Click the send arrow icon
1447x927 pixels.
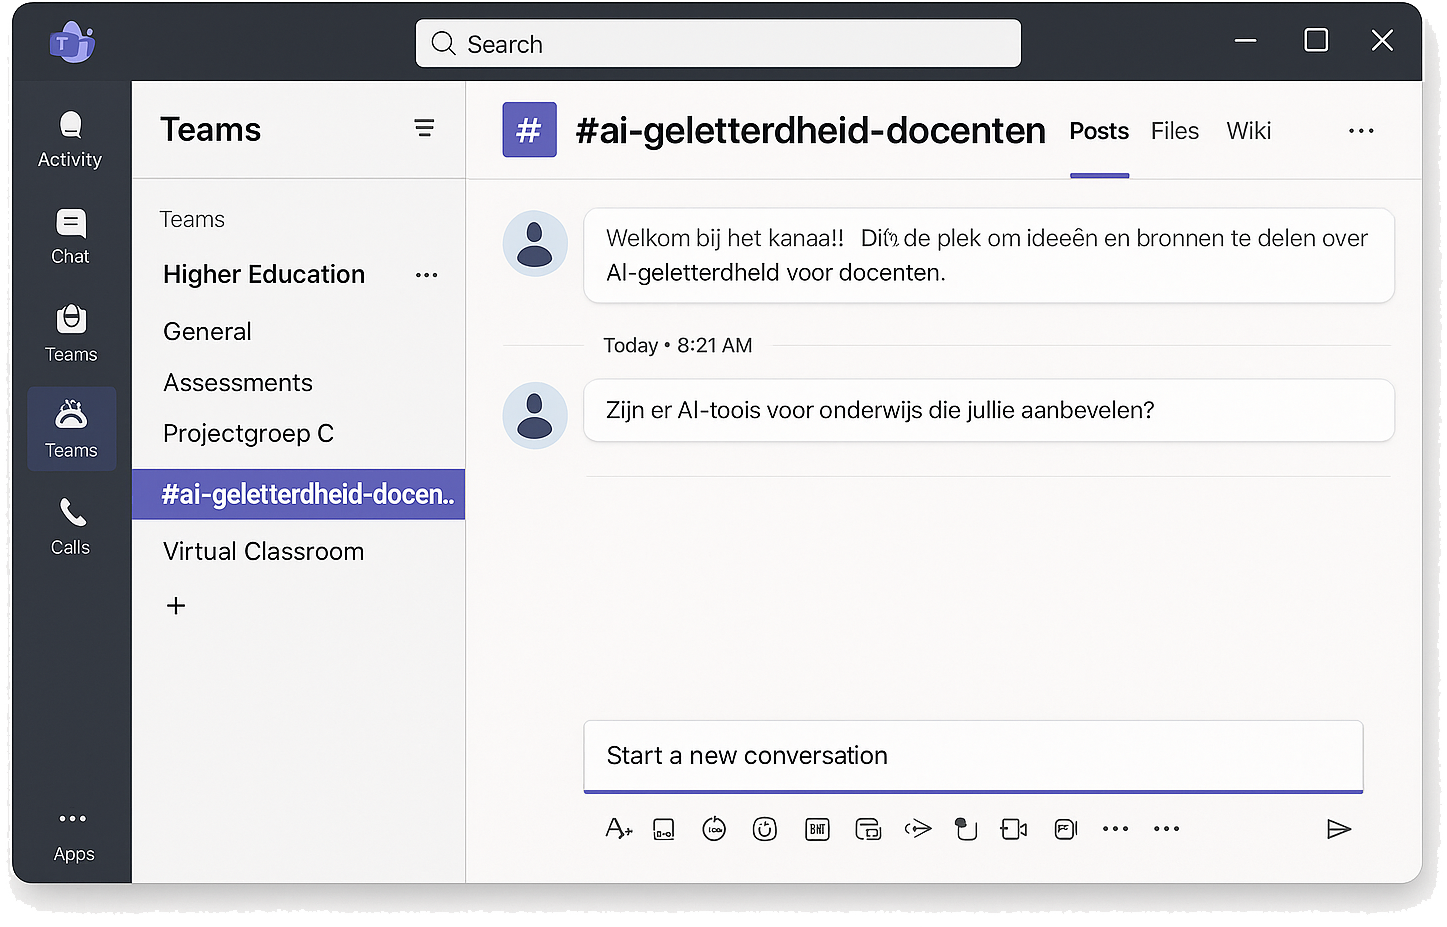1338,829
